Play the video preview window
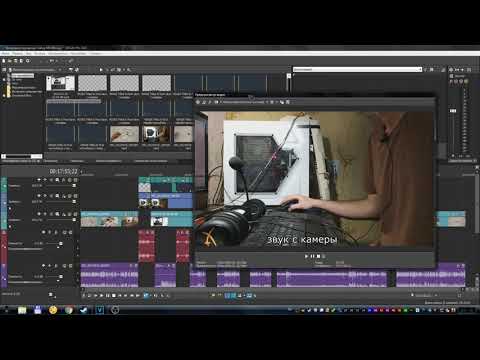The width and height of the screenshot is (480, 360). tap(306, 256)
